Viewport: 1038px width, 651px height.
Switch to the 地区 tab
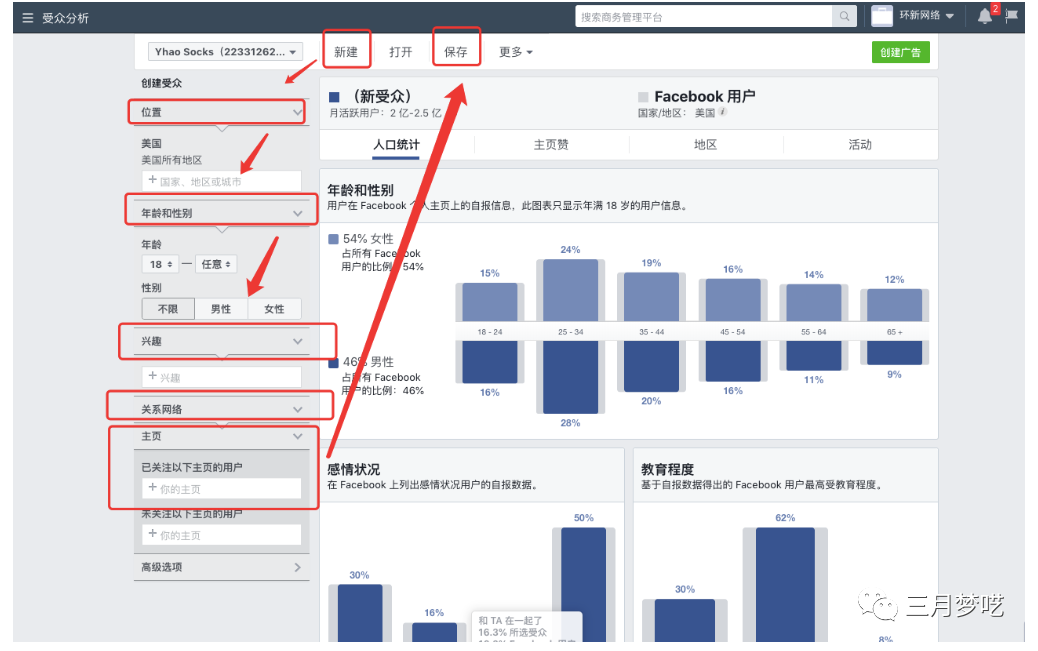[x=706, y=145]
